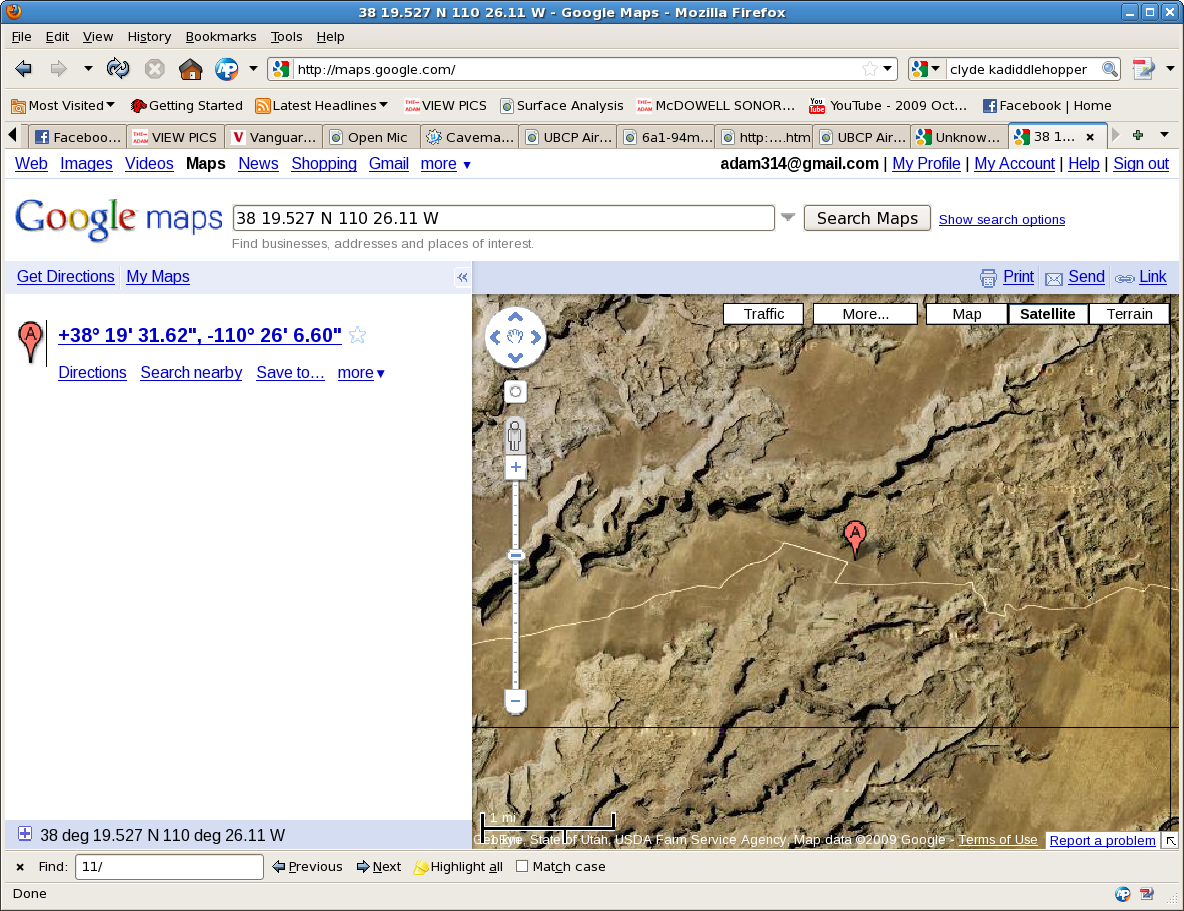
Task: Toggle the Traffic layer on the map
Action: [x=763, y=314]
